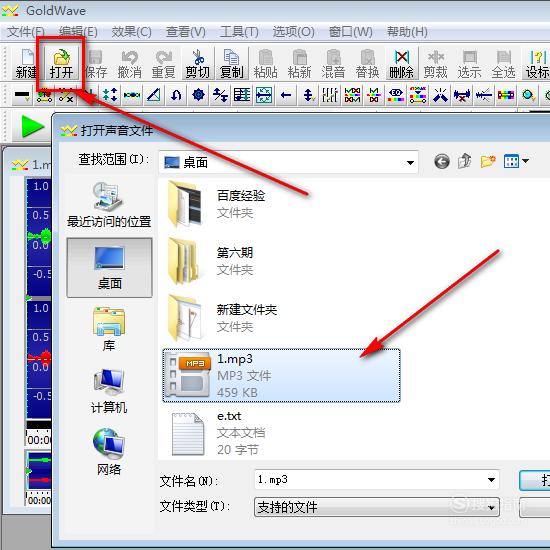This screenshot has height=550, width=550.
Task: Open the 窗口(W) menu
Action: point(350,32)
